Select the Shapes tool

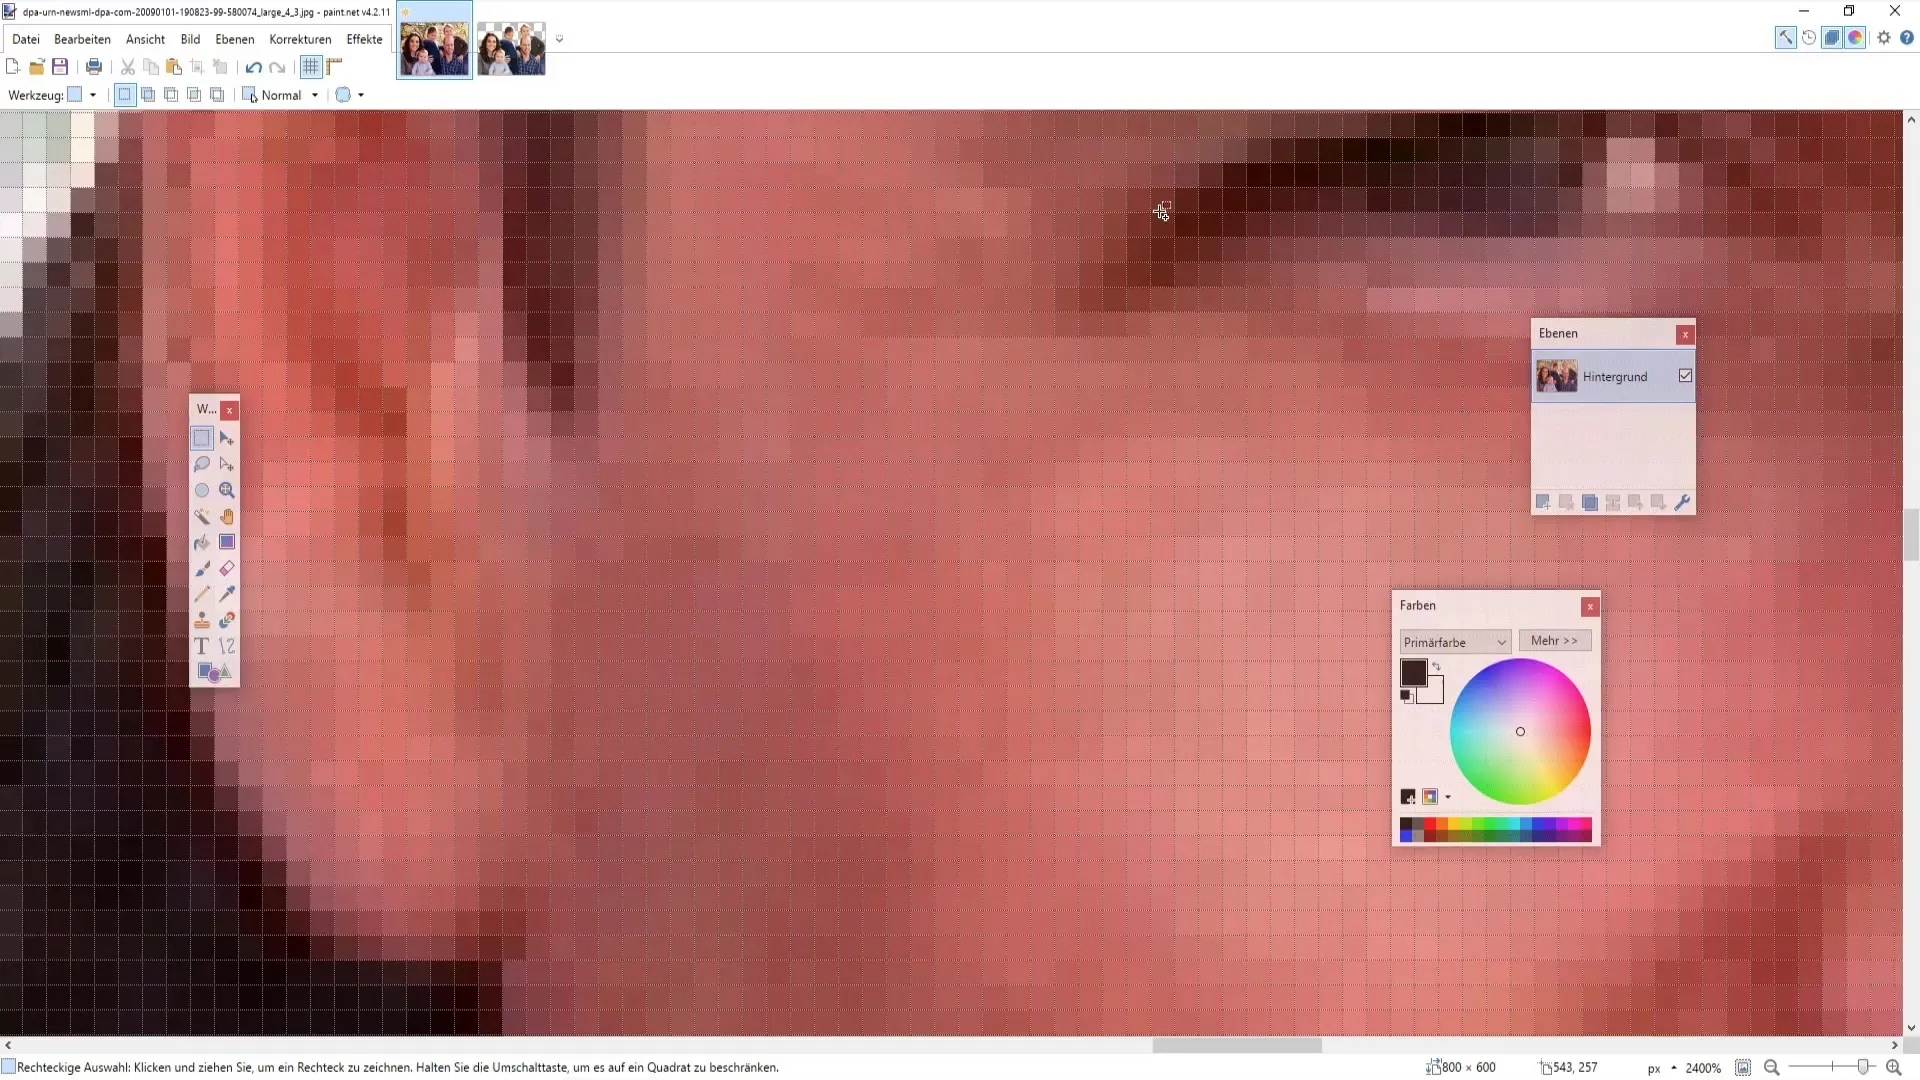coord(214,672)
